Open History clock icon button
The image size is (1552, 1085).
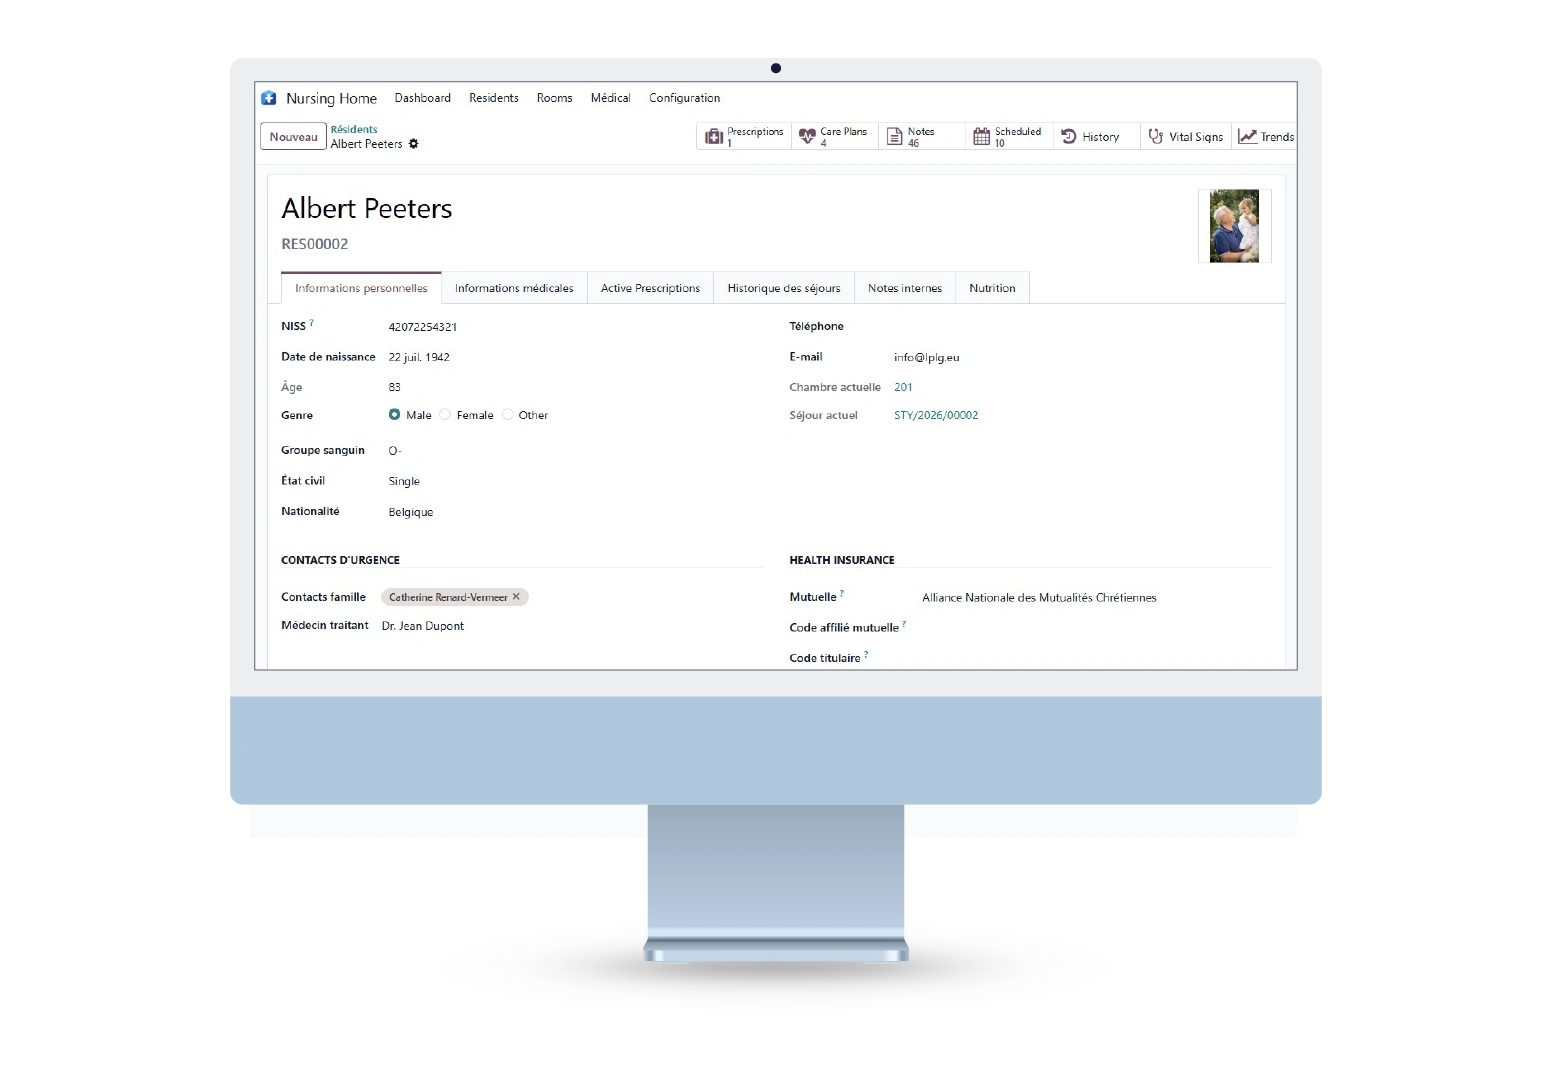[1069, 137]
